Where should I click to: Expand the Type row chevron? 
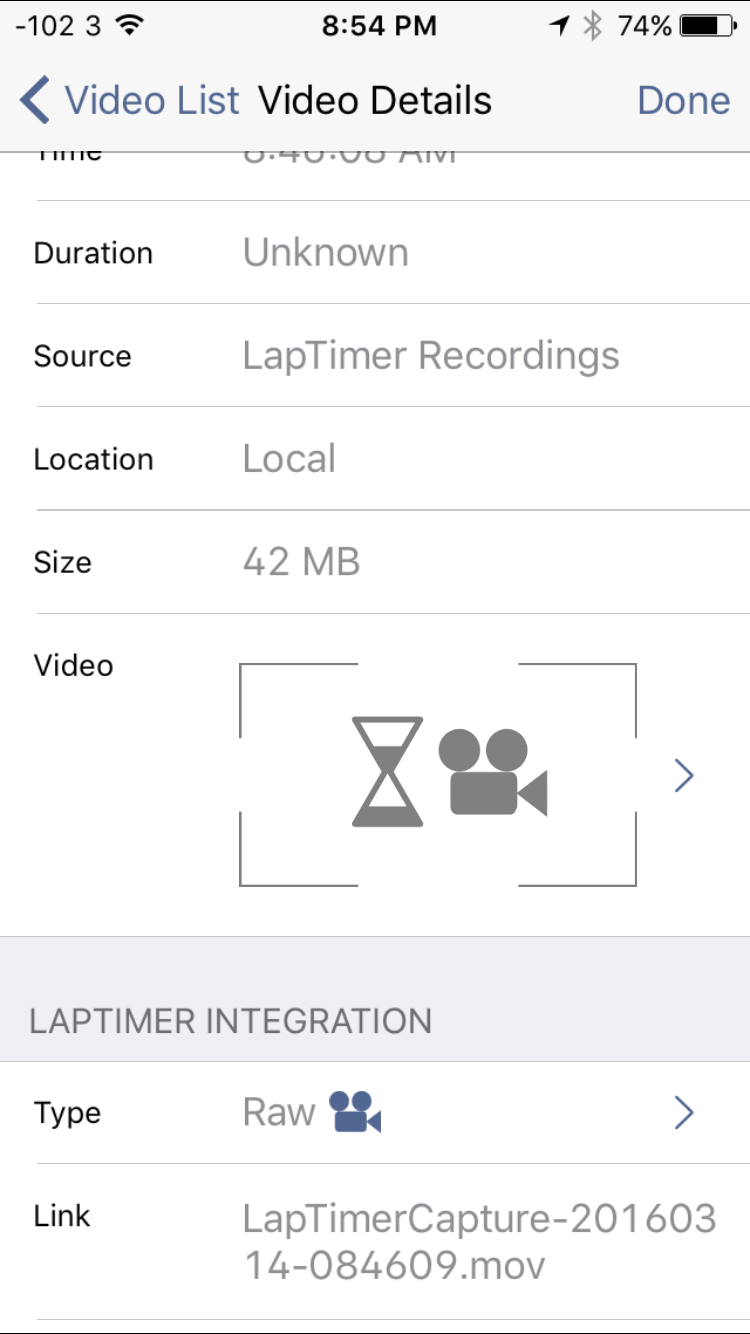(684, 1112)
